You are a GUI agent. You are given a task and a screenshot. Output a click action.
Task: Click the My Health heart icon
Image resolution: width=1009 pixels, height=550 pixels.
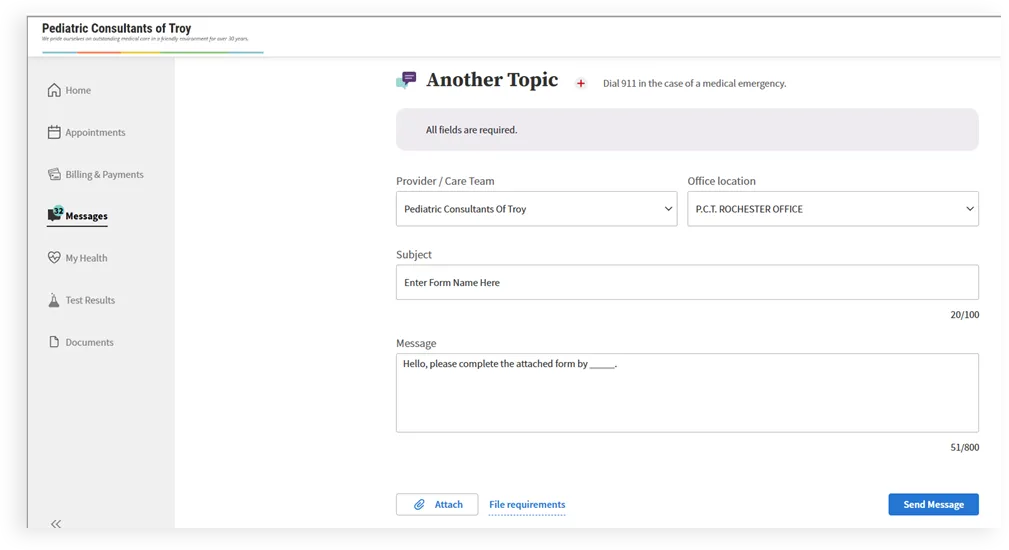click(54, 258)
